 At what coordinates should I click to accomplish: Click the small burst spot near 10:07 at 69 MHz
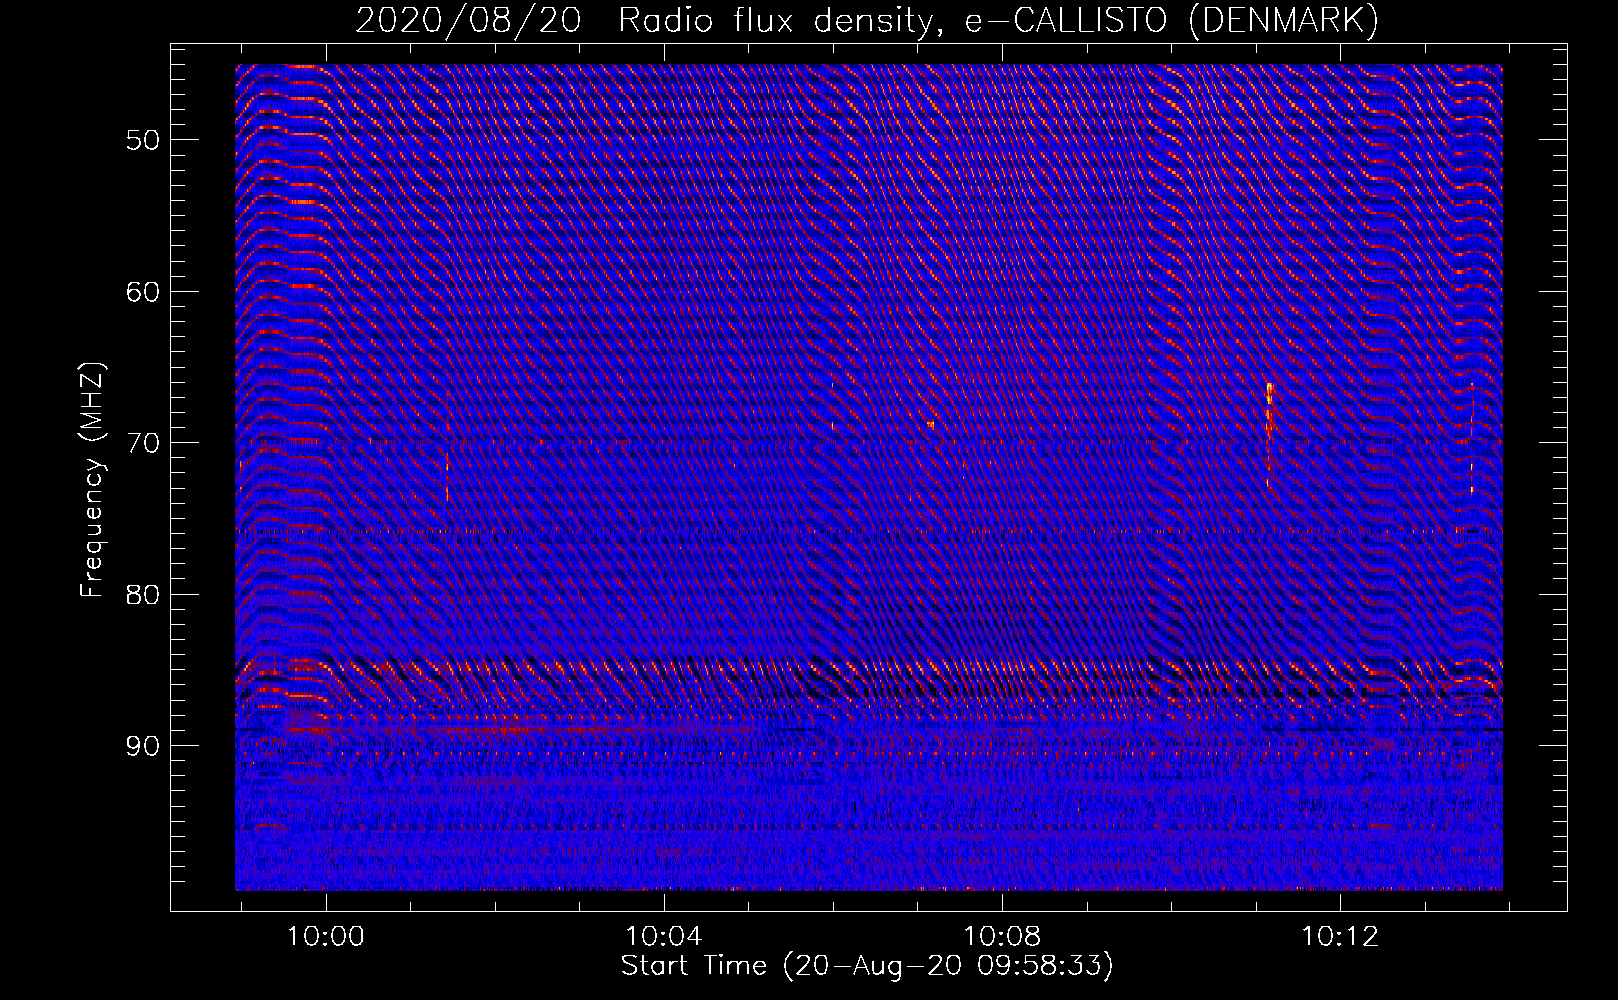[x=930, y=424]
